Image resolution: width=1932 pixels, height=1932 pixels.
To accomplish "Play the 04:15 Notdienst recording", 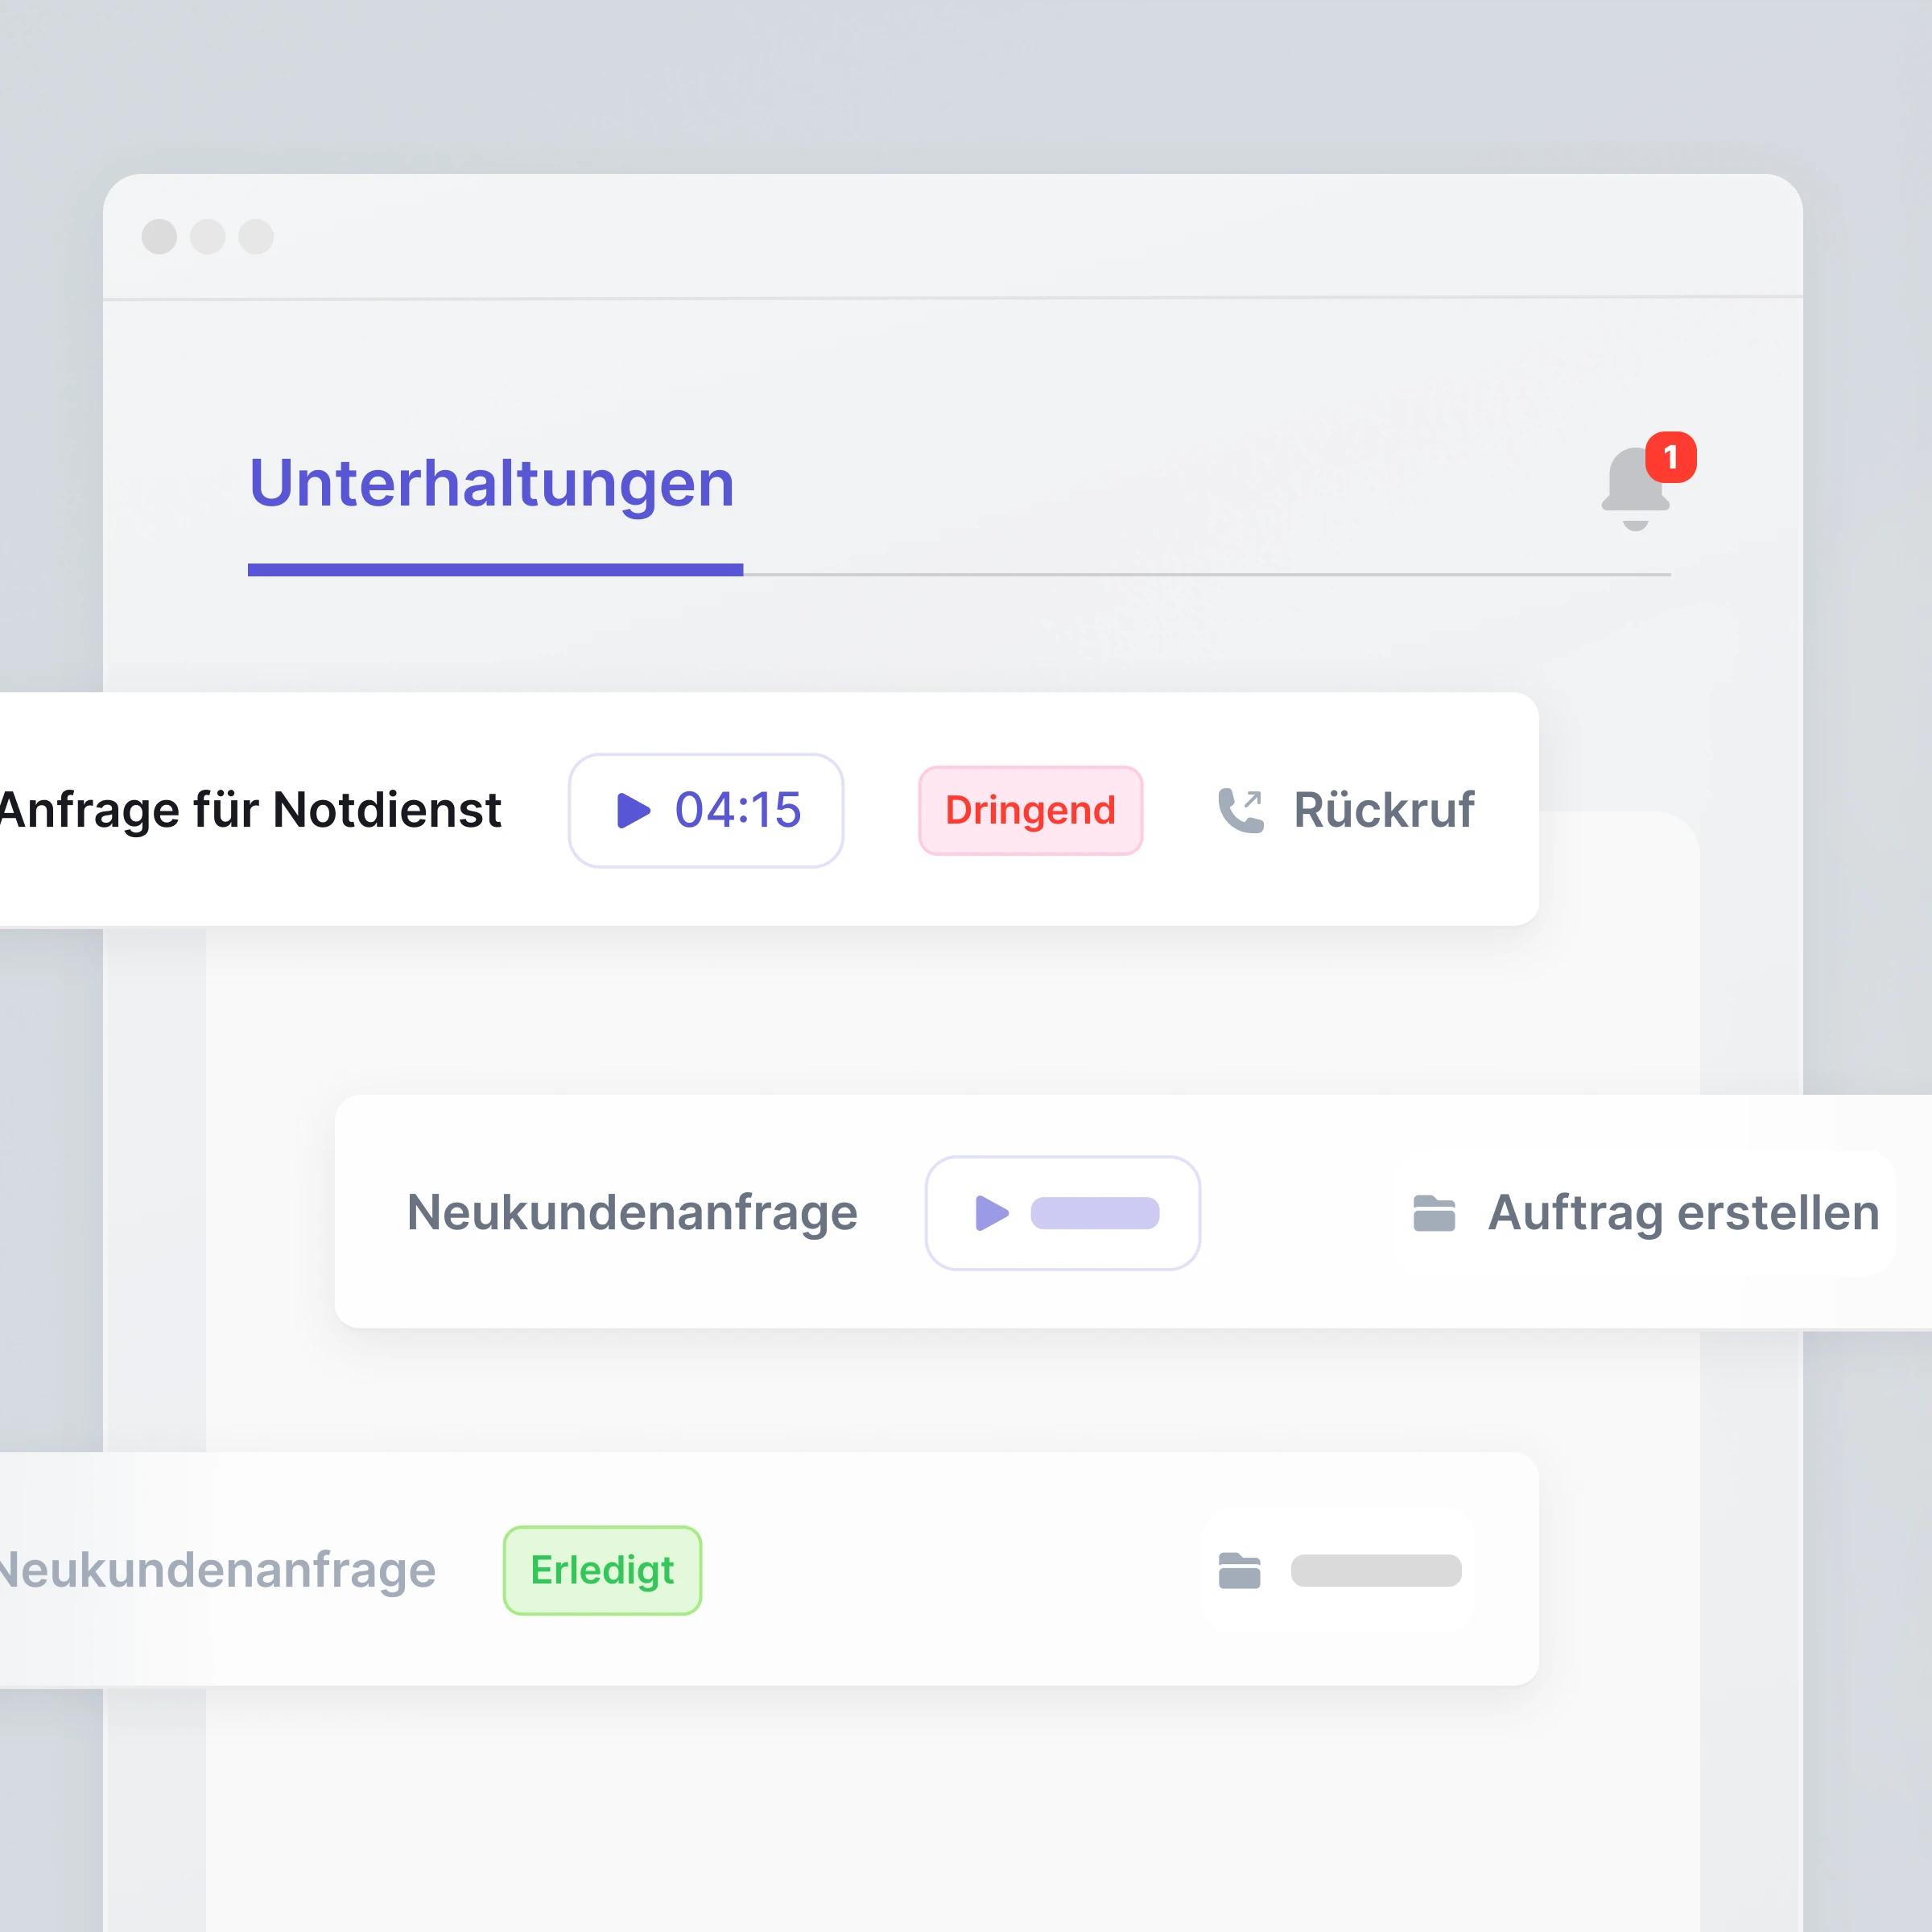I will [706, 810].
